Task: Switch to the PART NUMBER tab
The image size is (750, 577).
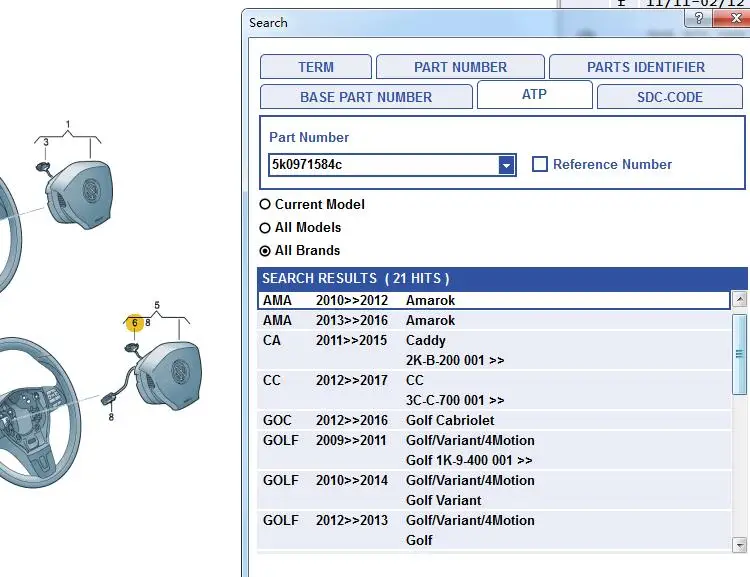Action: point(460,67)
